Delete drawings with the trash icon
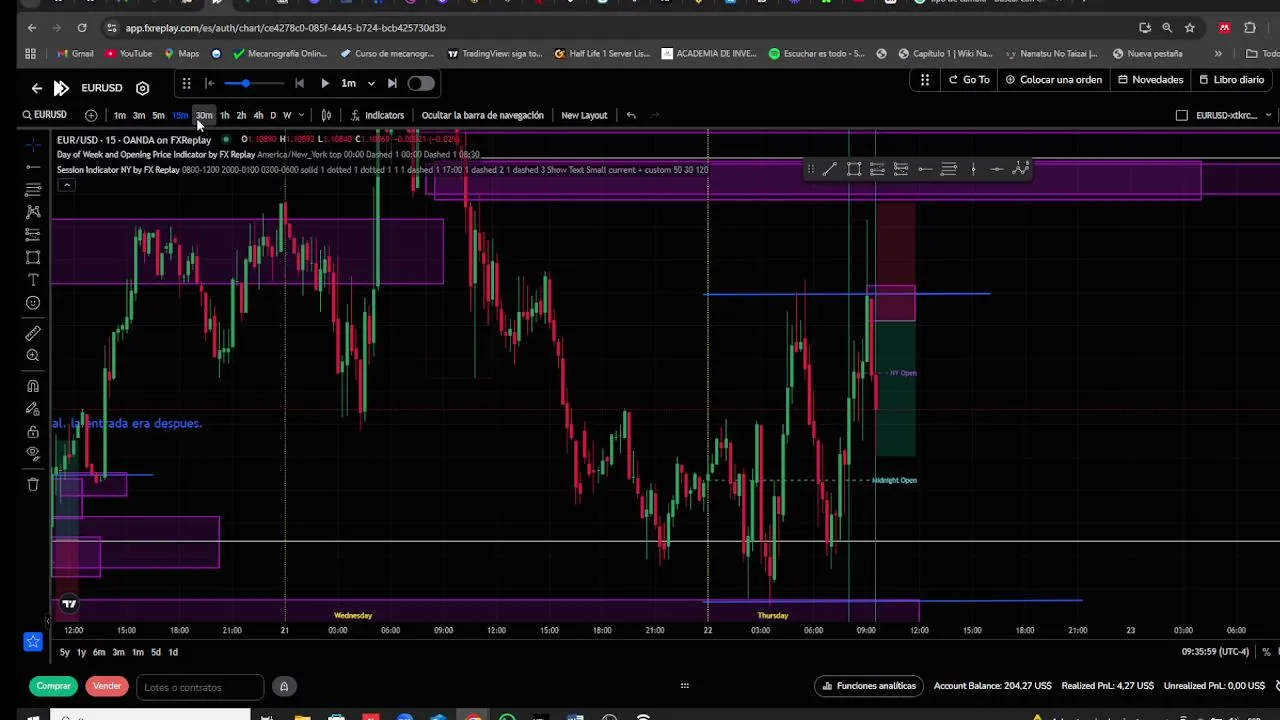Viewport: 1280px width, 720px height. pos(33,484)
